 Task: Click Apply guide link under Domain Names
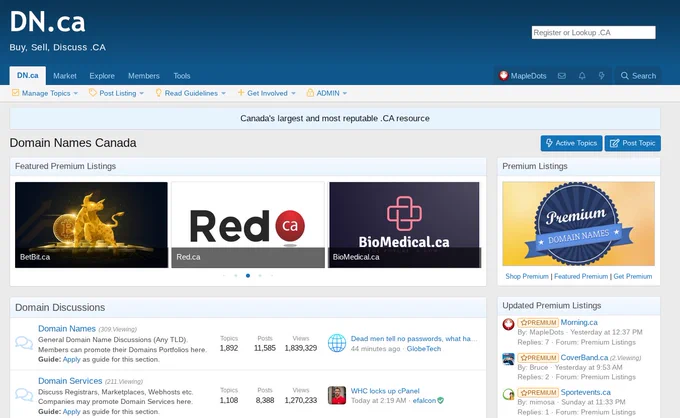click(72, 359)
